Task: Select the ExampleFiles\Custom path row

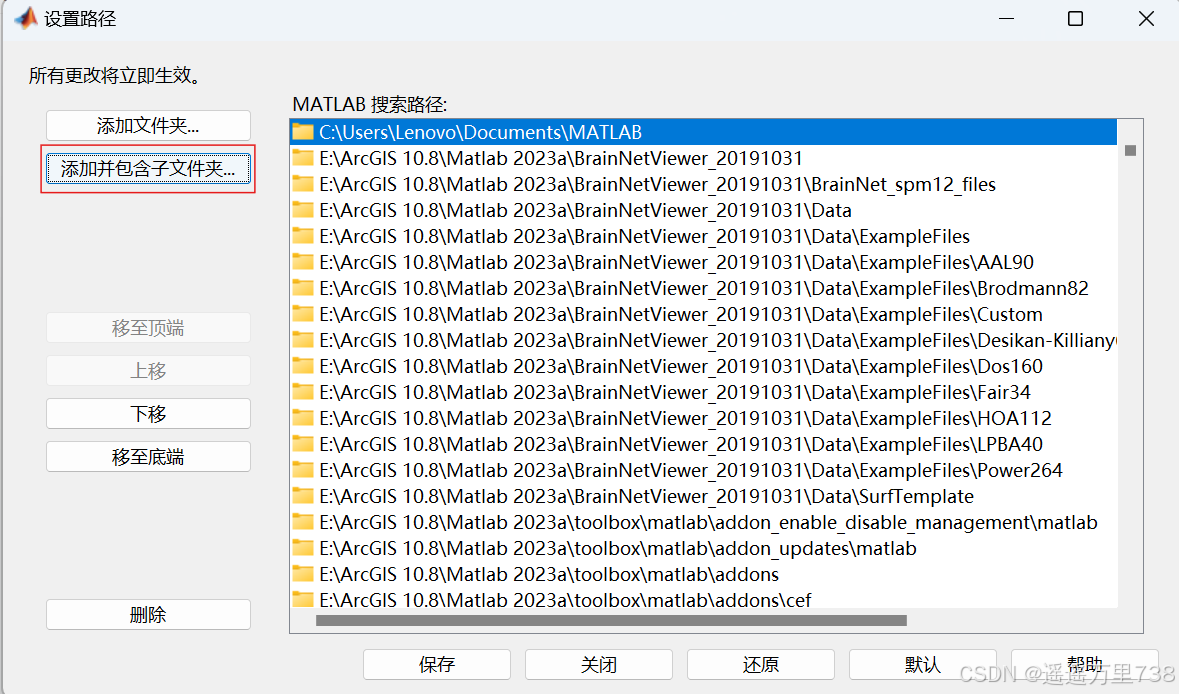Action: [703, 314]
